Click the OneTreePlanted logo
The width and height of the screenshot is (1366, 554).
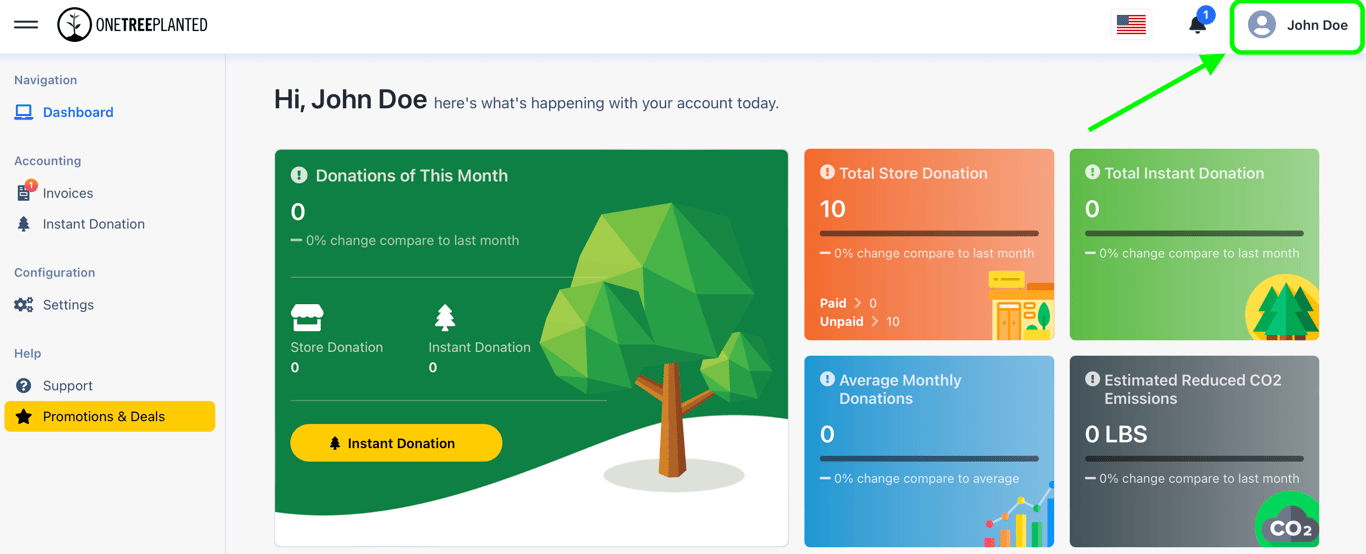point(132,25)
